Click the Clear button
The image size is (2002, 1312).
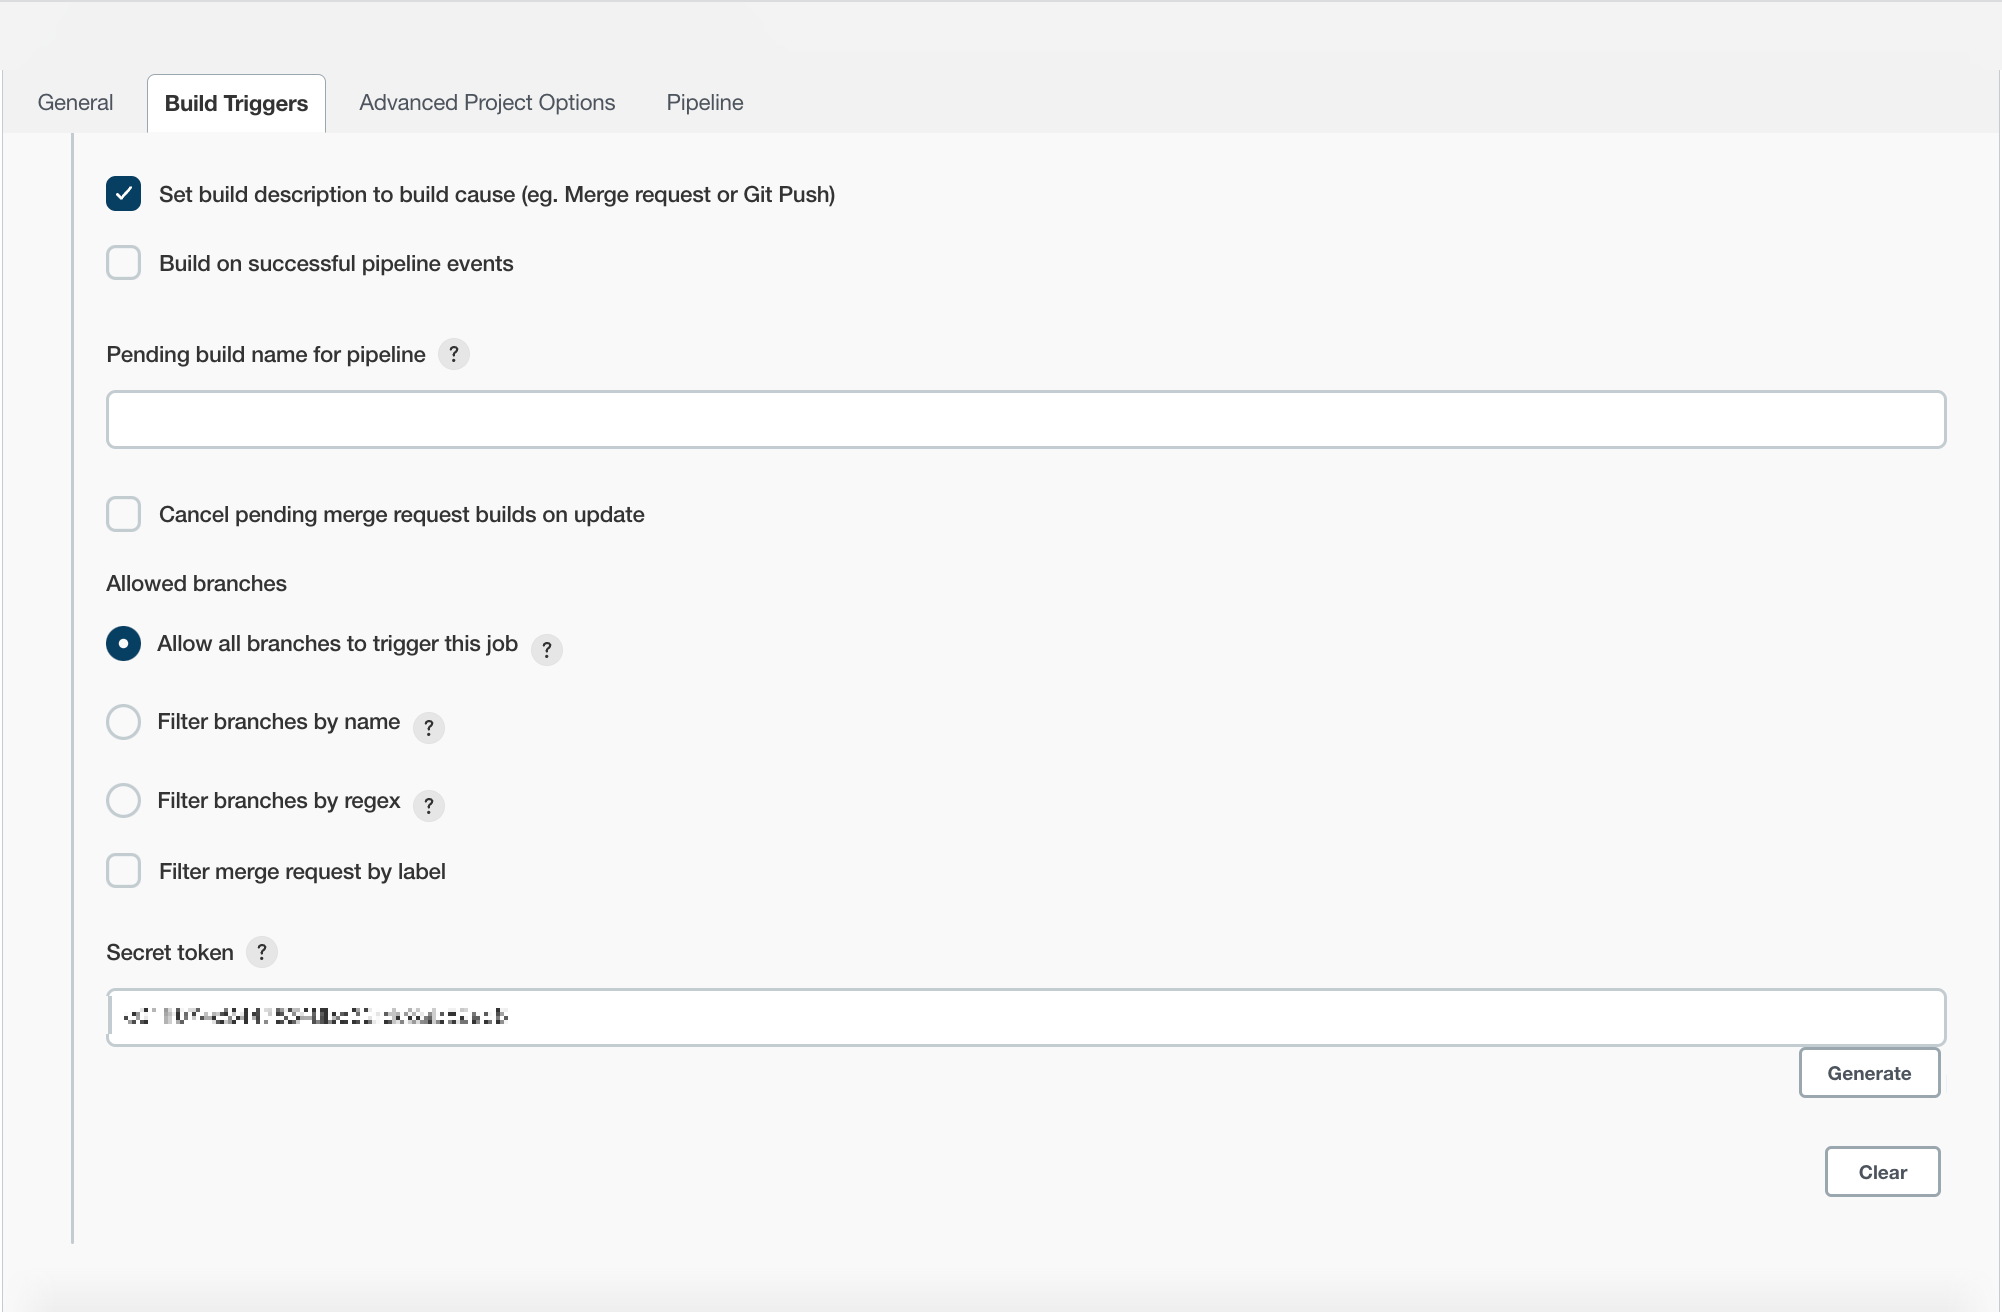[1881, 1172]
